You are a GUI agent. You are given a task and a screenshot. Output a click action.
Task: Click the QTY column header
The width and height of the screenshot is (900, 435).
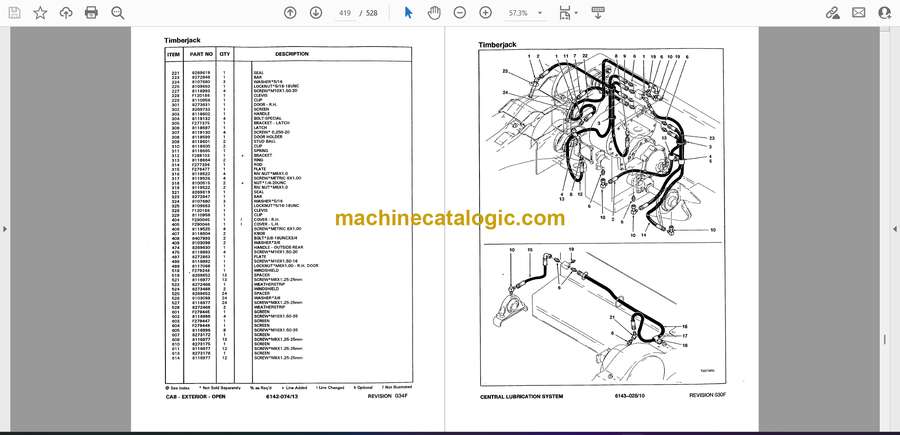point(224,54)
